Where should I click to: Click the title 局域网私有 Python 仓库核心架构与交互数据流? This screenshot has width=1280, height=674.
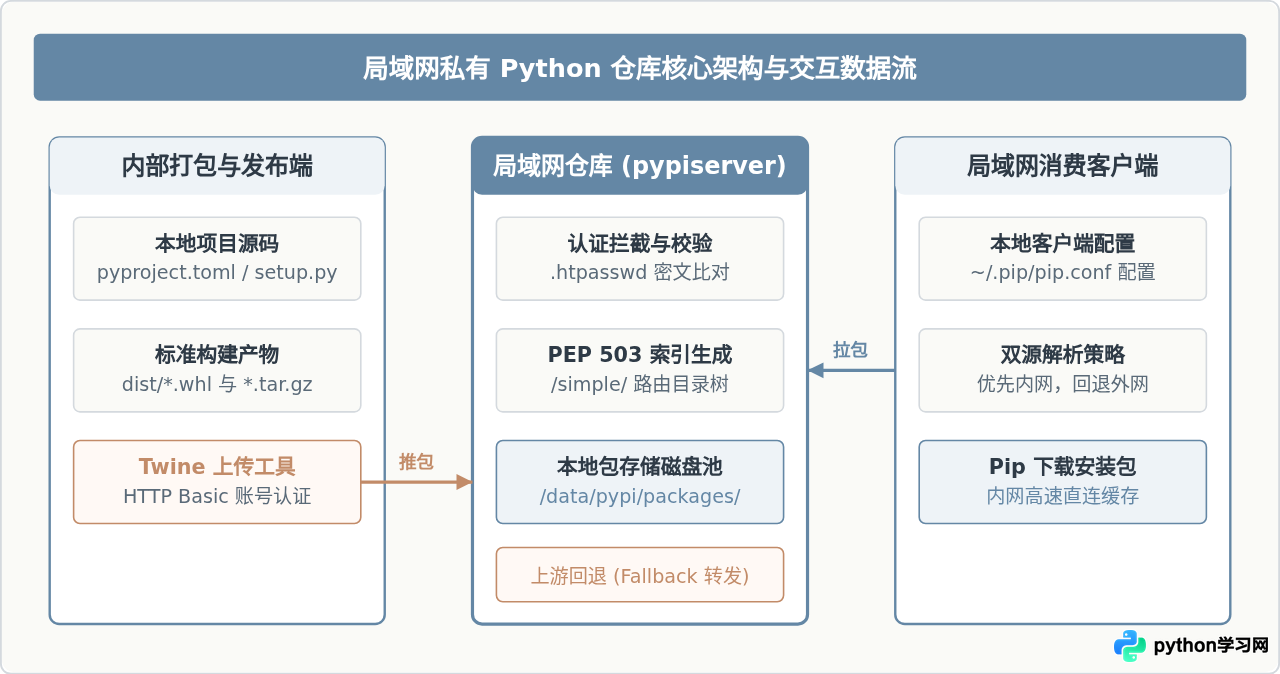coord(640,68)
